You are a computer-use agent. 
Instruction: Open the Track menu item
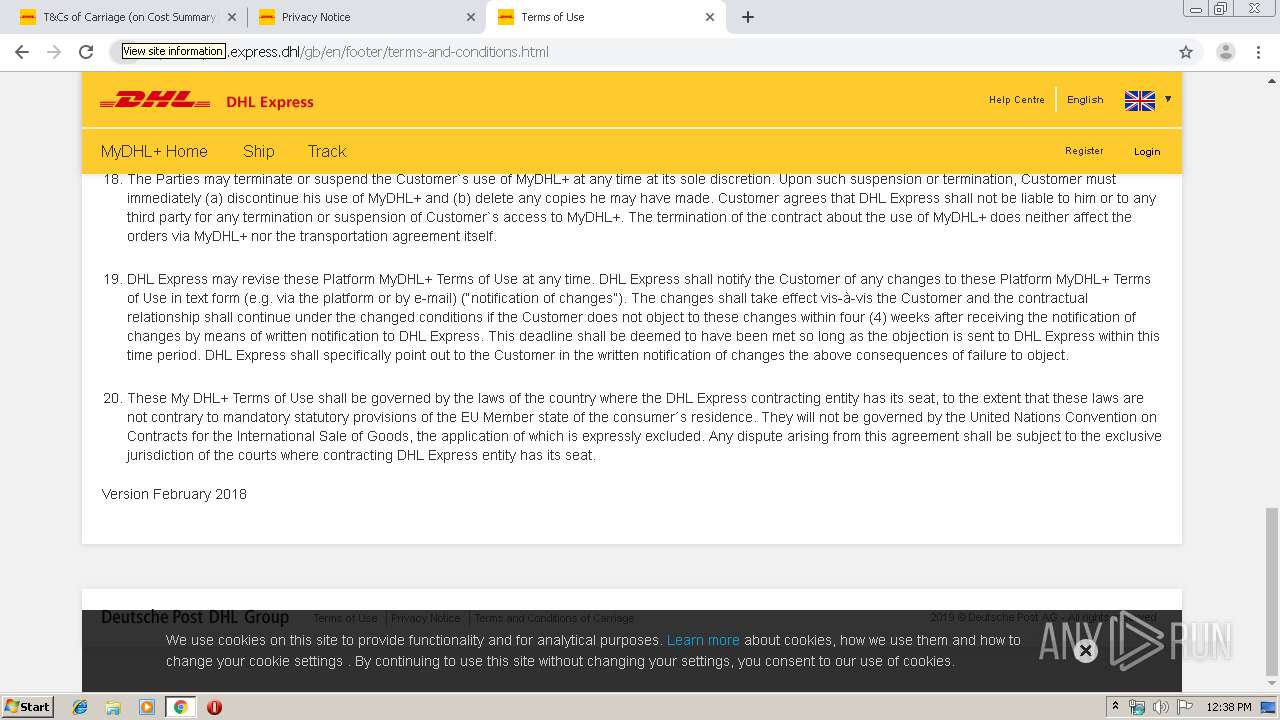(x=327, y=151)
